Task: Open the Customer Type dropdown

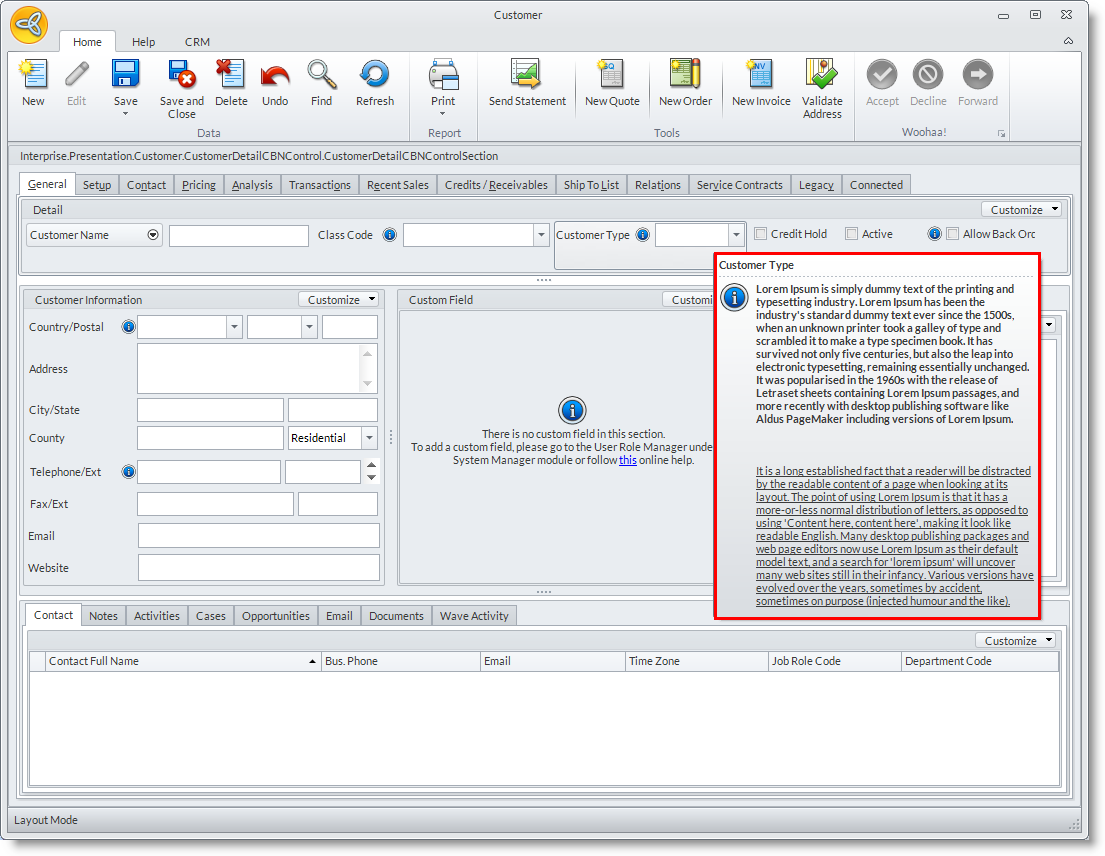Action: [736, 235]
